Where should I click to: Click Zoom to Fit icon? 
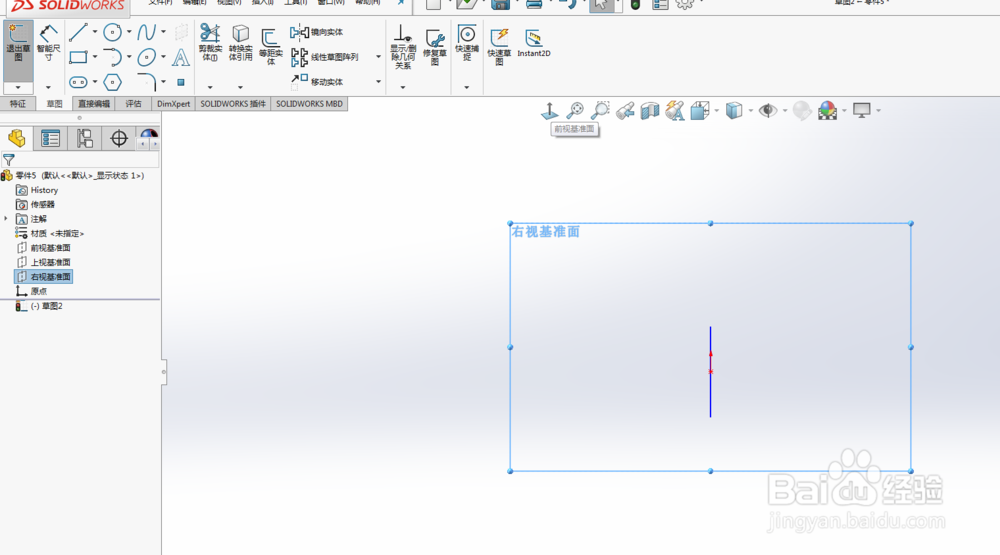coord(575,110)
